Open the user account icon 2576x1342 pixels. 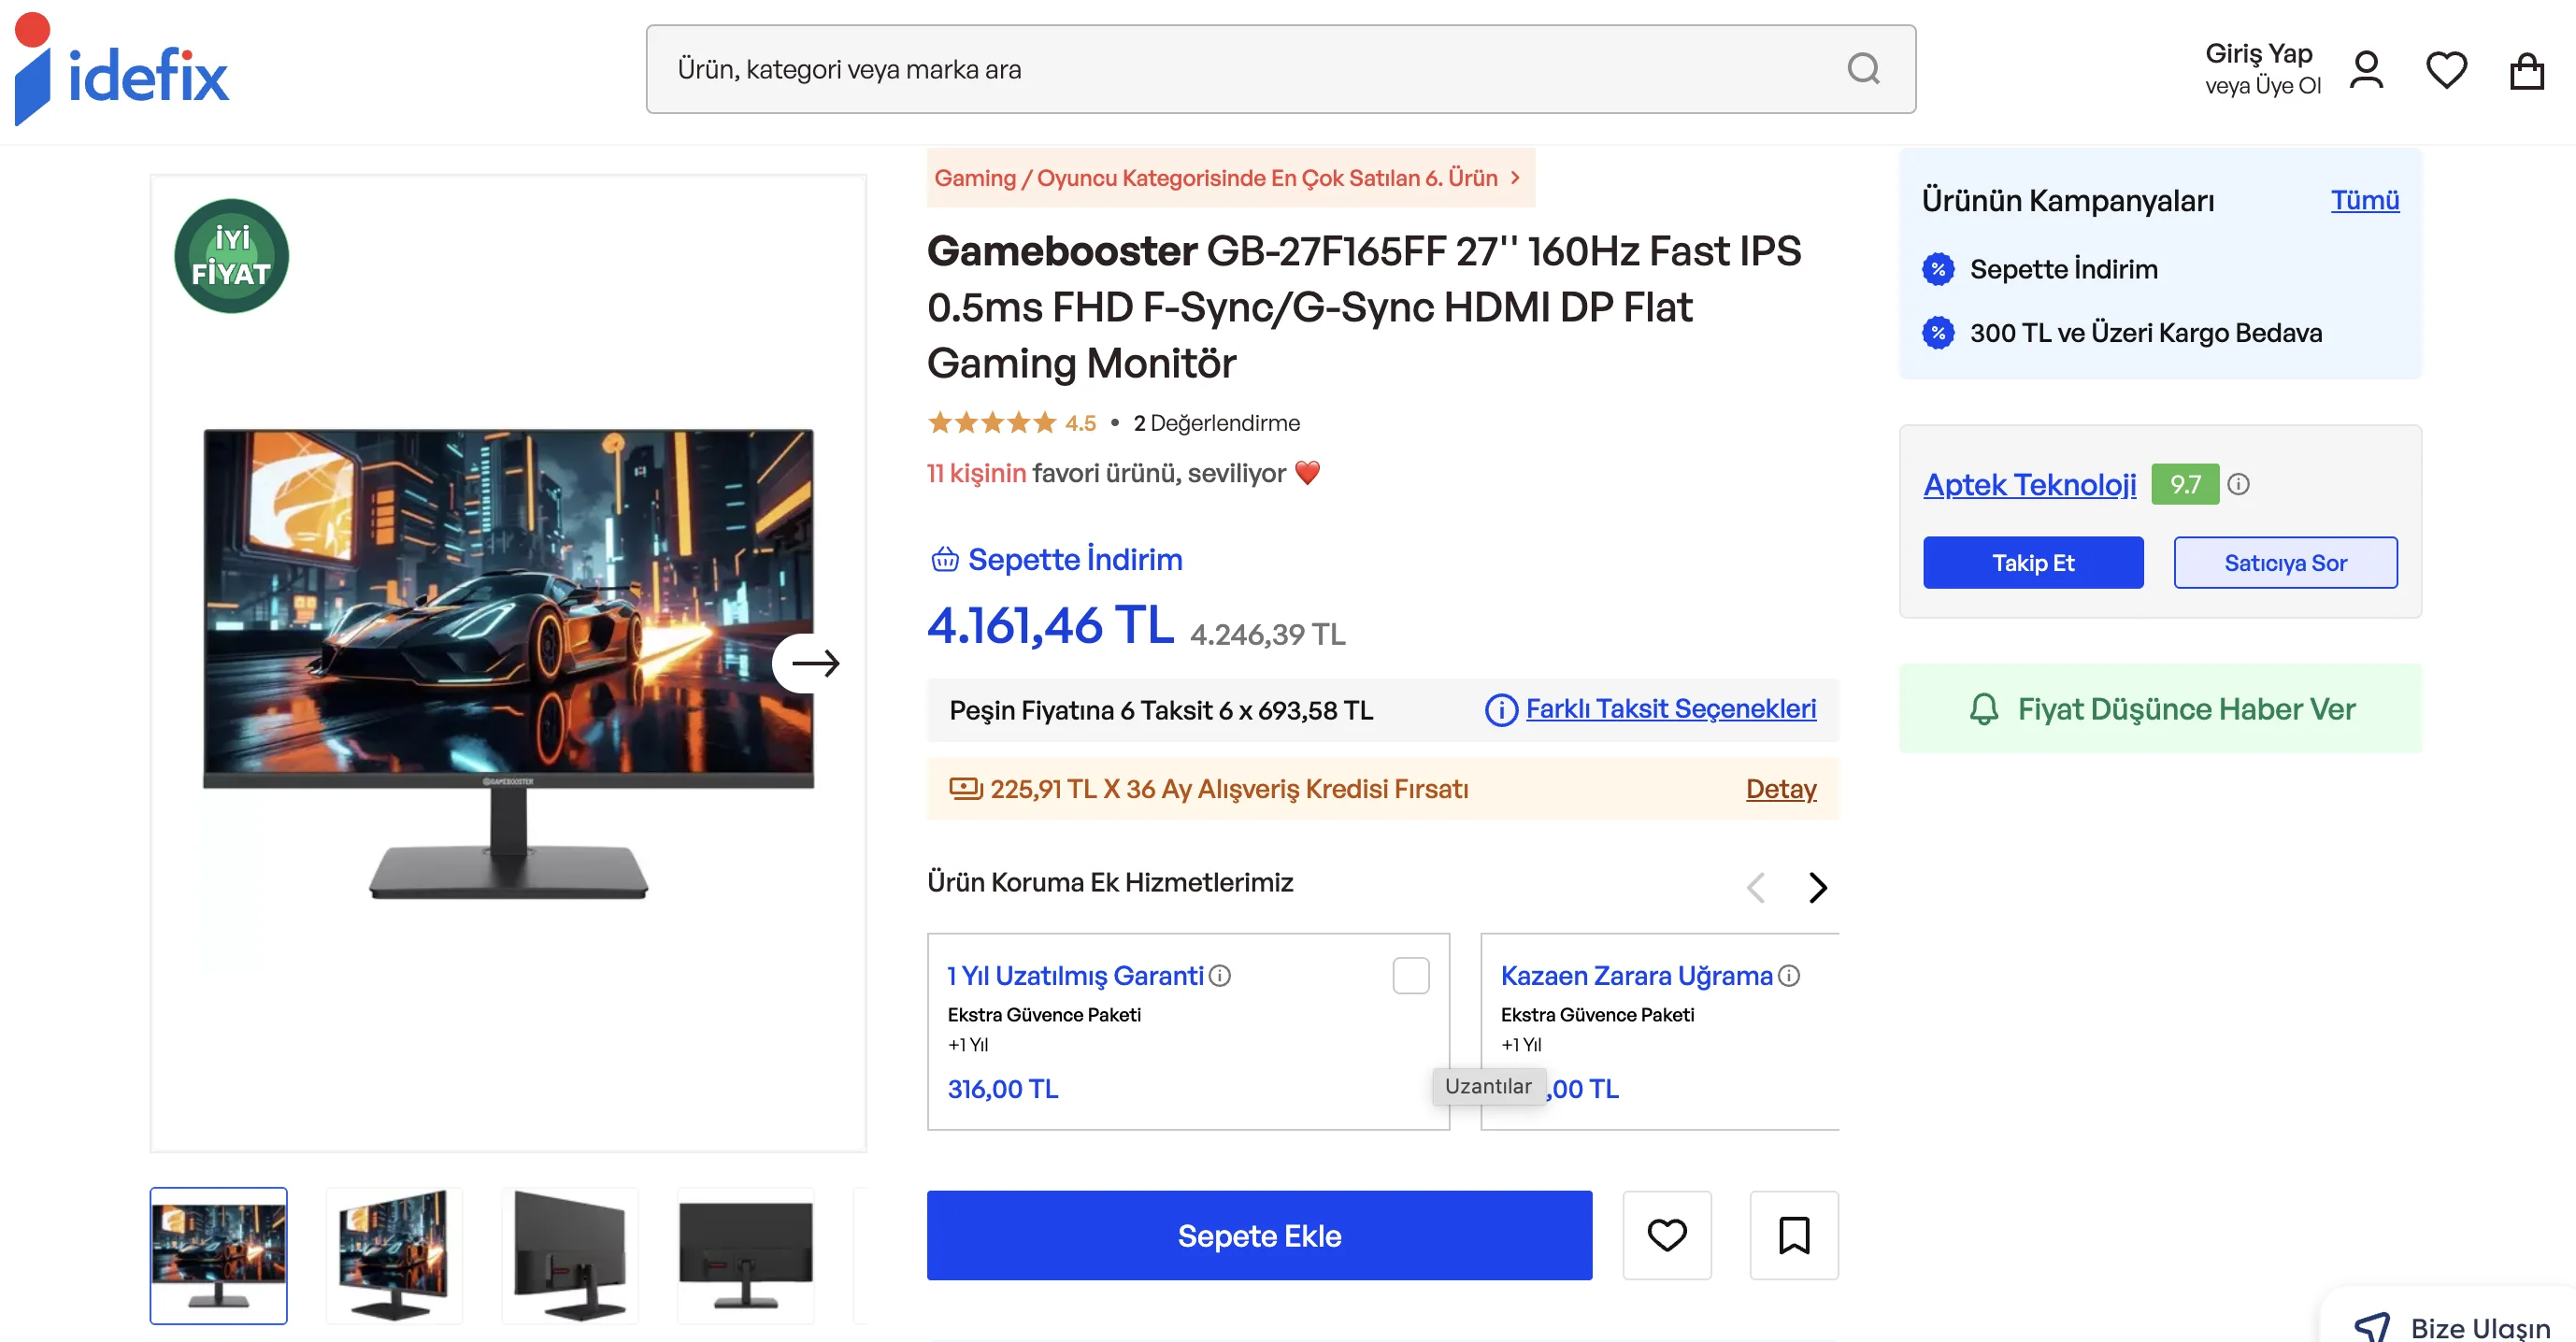(x=2366, y=70)
